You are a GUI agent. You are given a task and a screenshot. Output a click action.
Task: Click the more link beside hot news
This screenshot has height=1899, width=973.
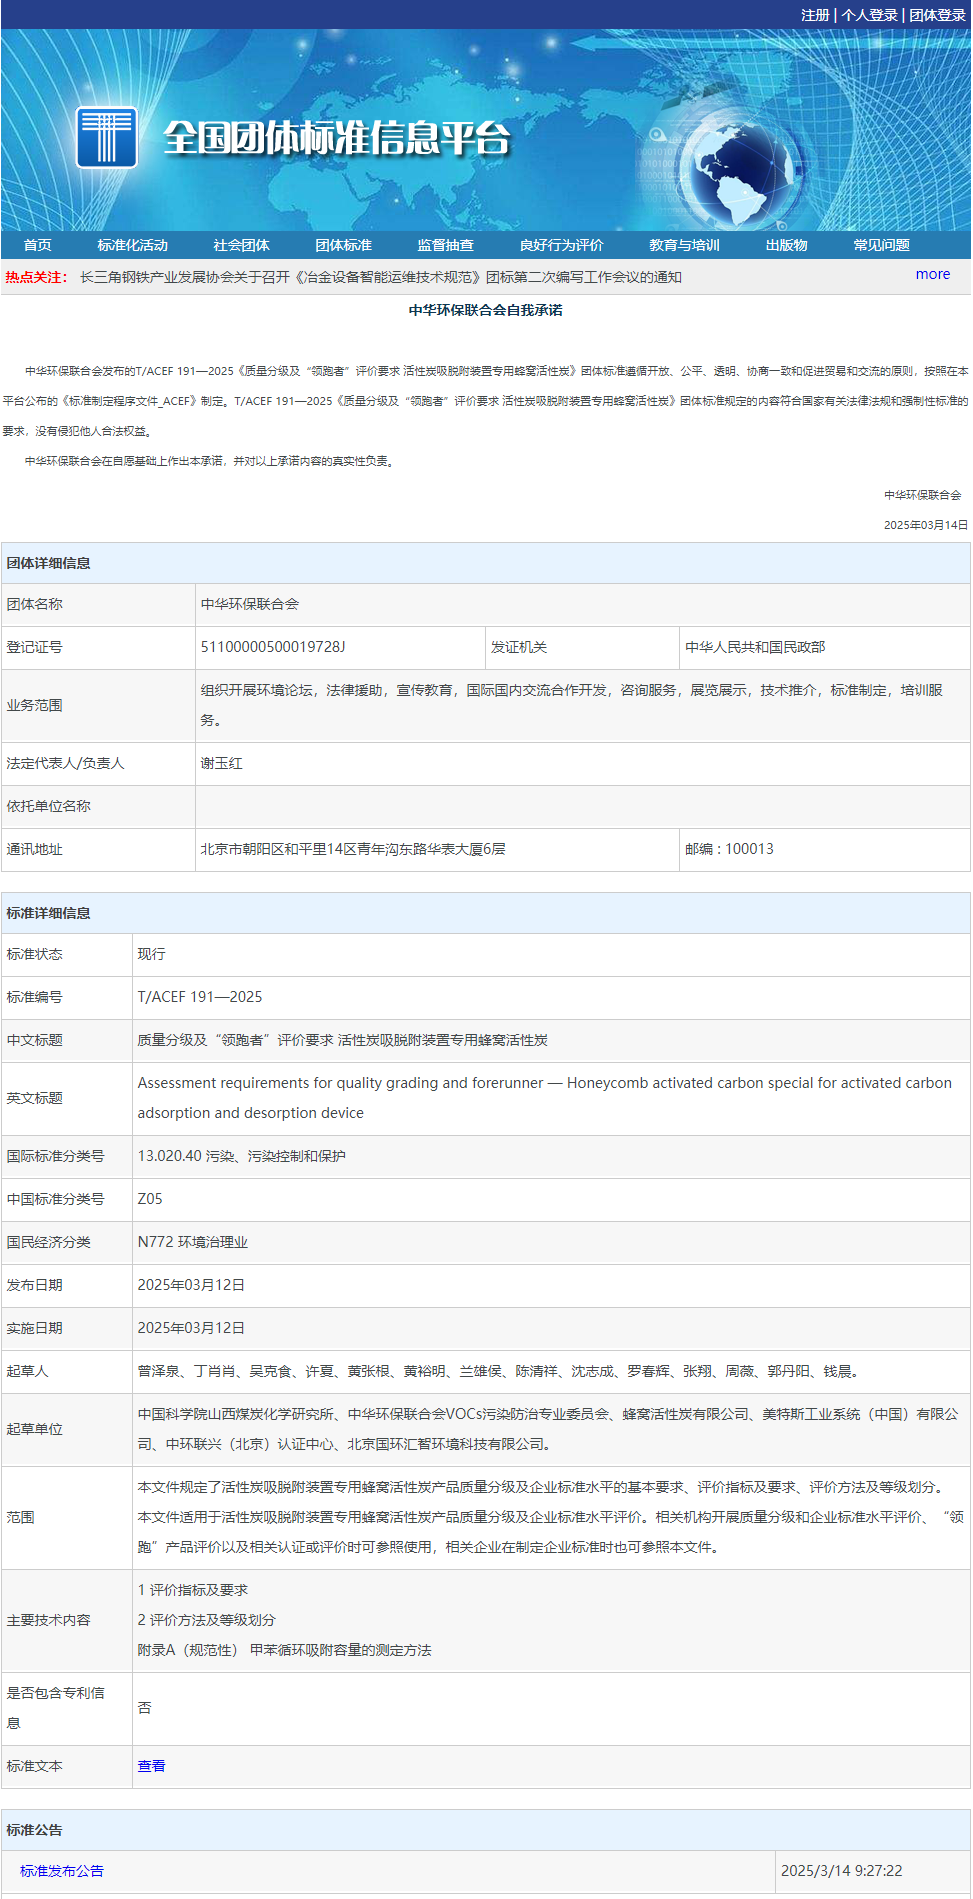tap(932, 274)
